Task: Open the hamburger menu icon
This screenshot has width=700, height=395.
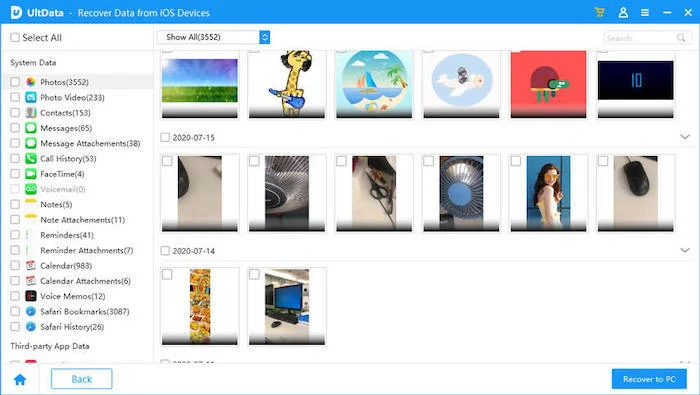Action: pos(645,12)
